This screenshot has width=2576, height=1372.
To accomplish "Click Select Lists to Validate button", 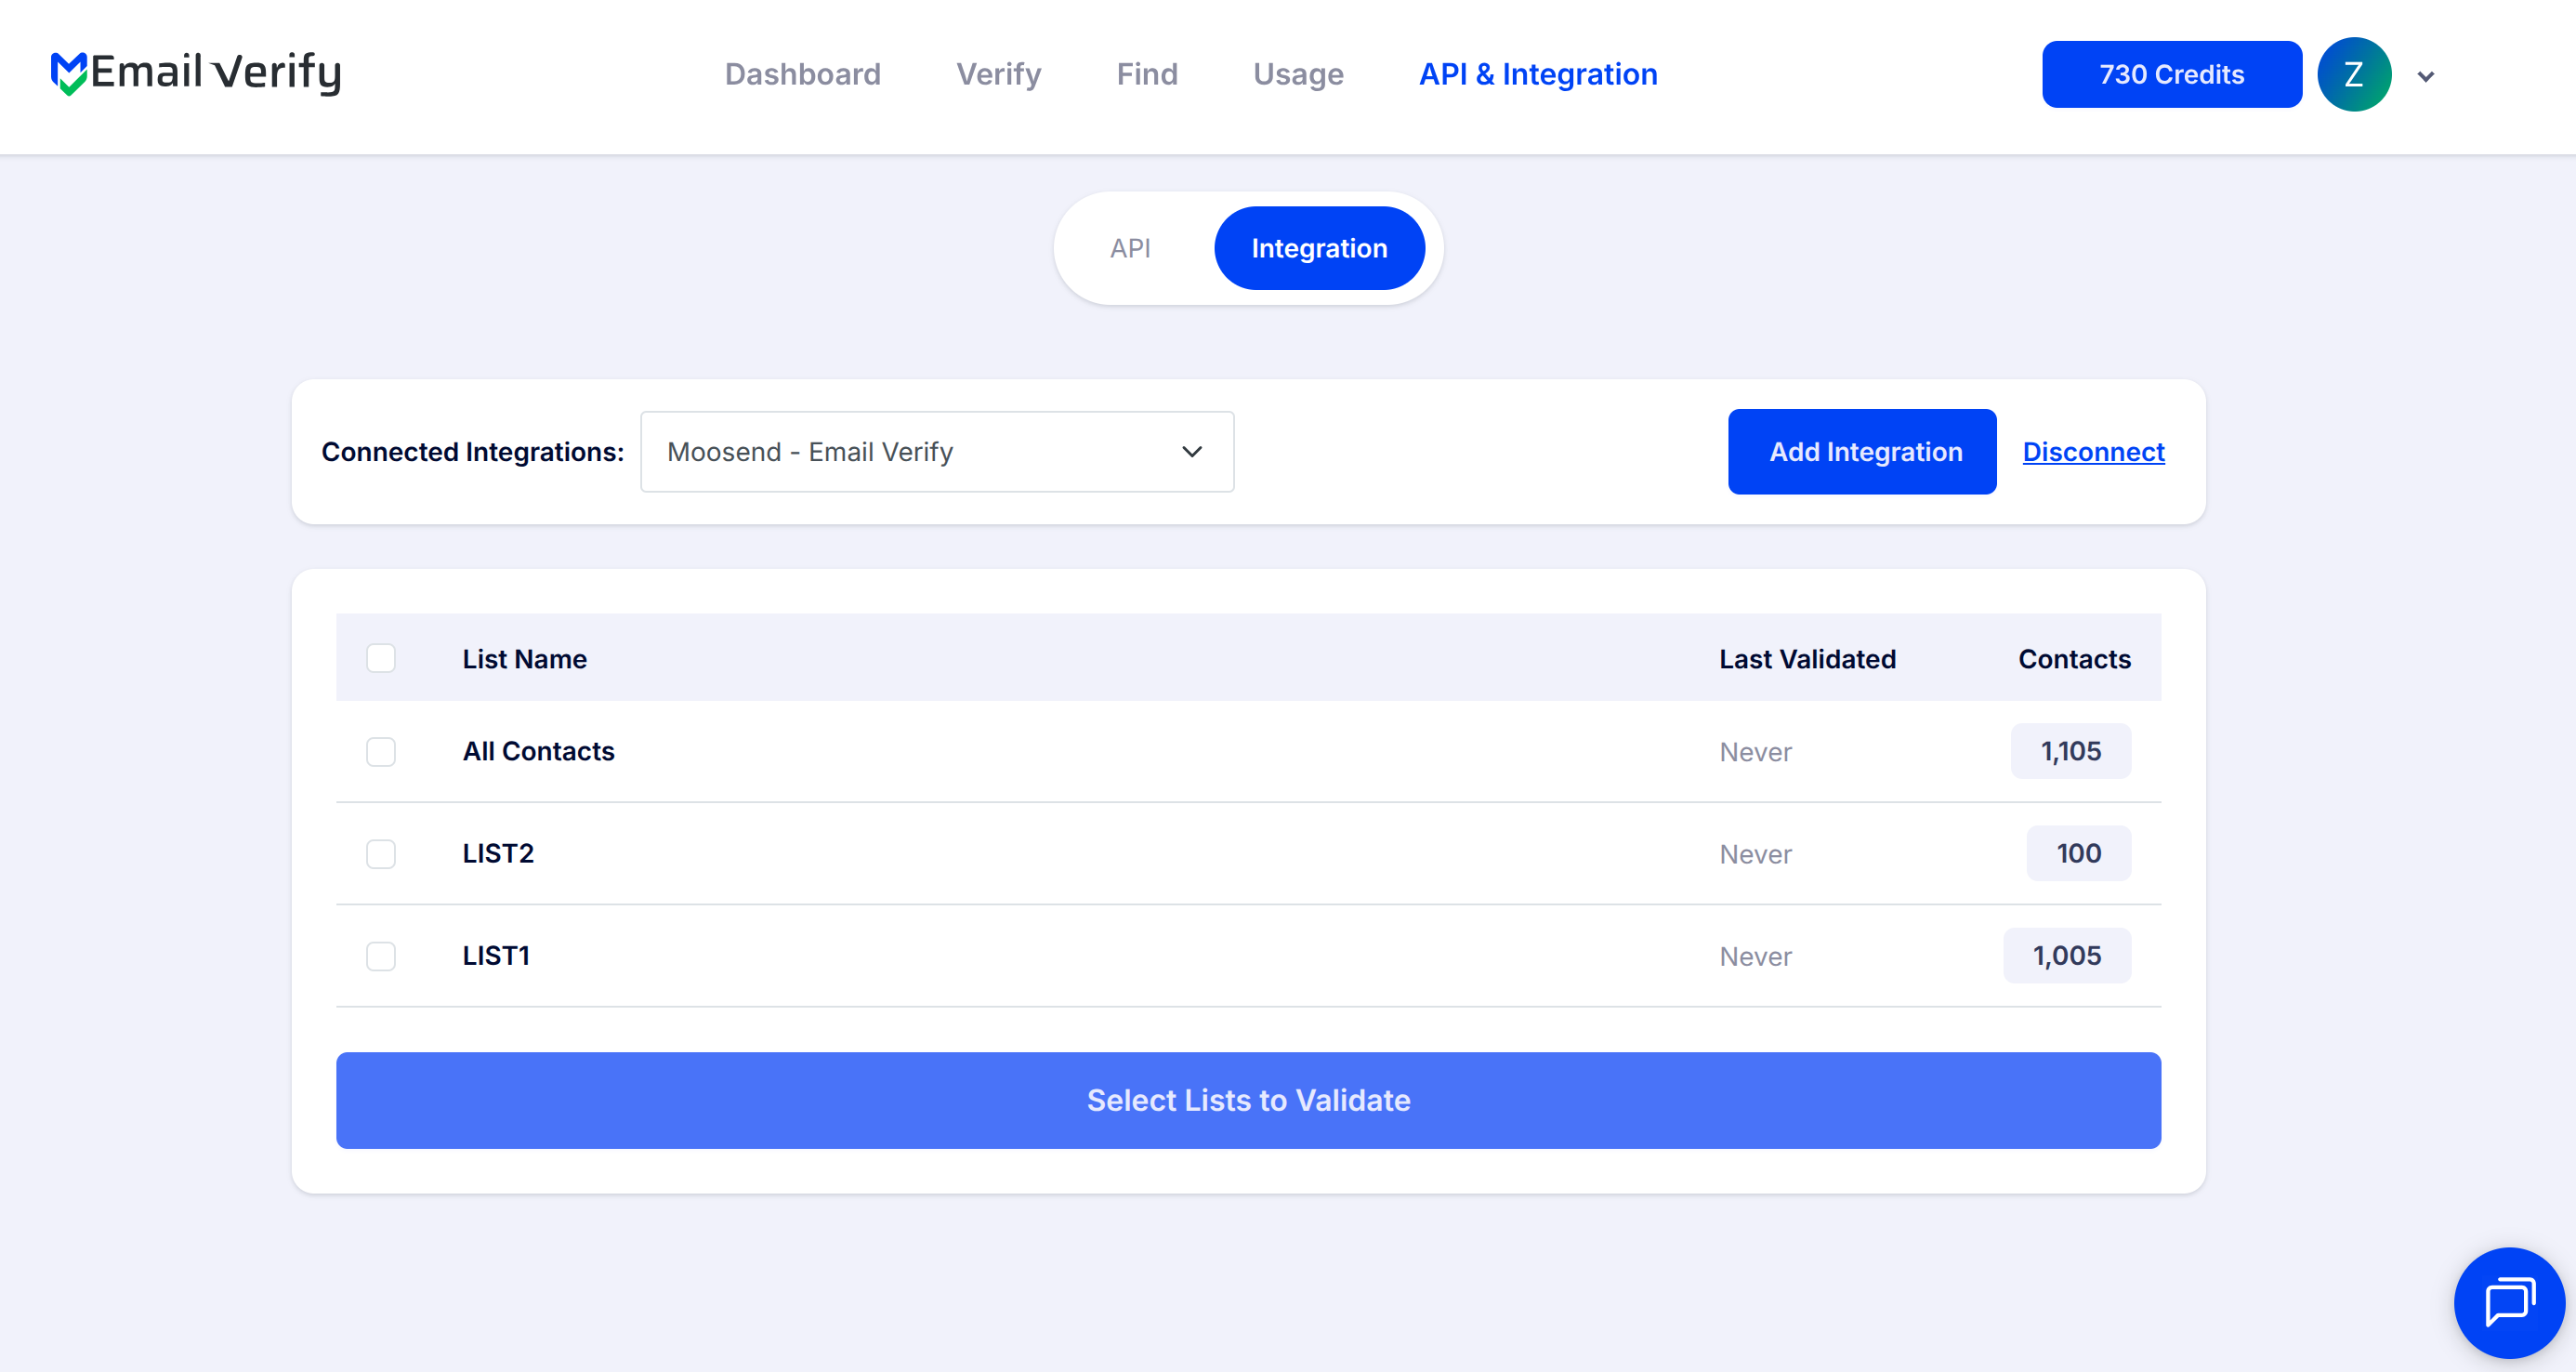I will (x=1248, y=1100).
